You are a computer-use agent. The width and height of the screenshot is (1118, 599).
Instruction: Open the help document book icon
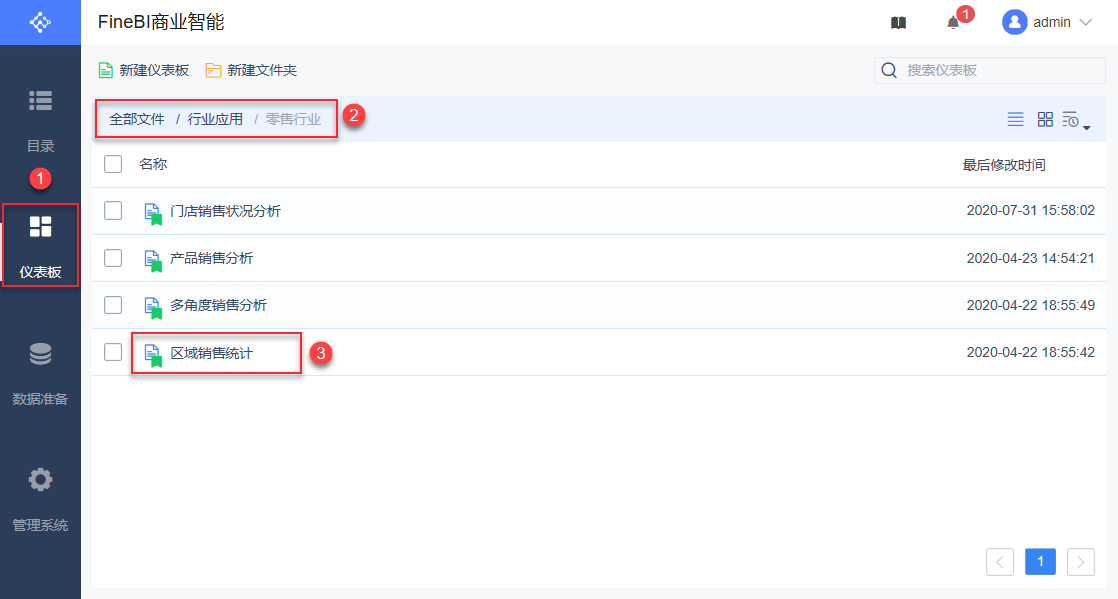pyautogui.click(x=898, y=23)
